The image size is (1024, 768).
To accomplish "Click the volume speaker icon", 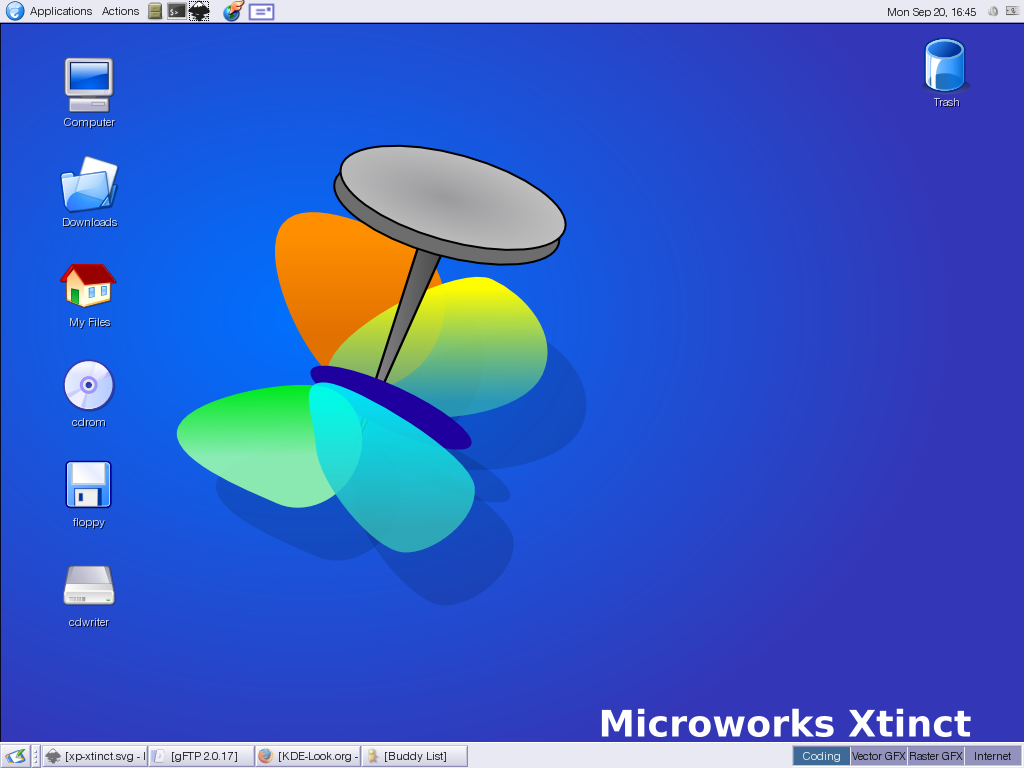I will pos(993,11).
